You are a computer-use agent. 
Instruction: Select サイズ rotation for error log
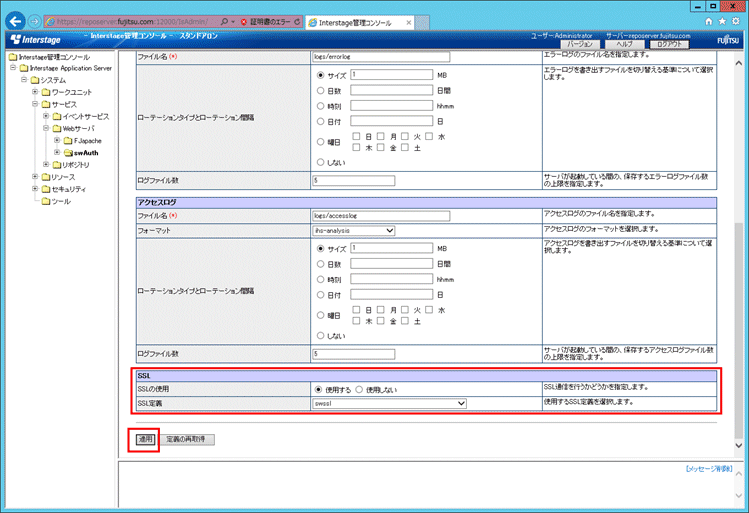[x=321, y=75]
